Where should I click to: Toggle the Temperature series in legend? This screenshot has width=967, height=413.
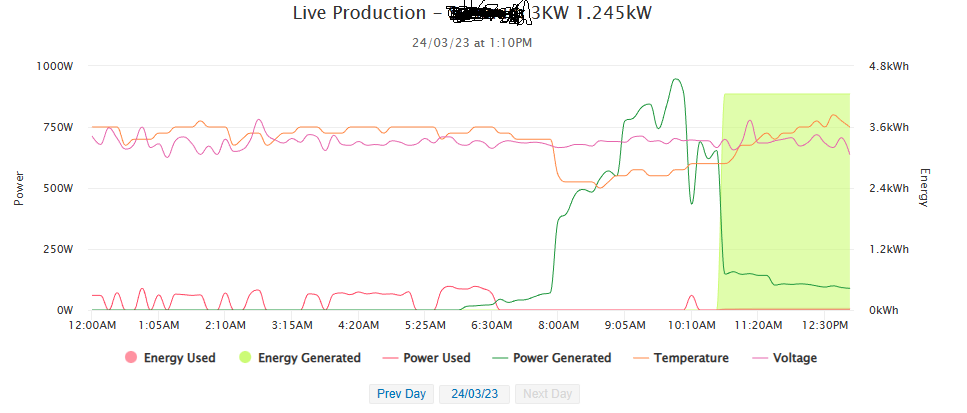(x=691, y=358)
